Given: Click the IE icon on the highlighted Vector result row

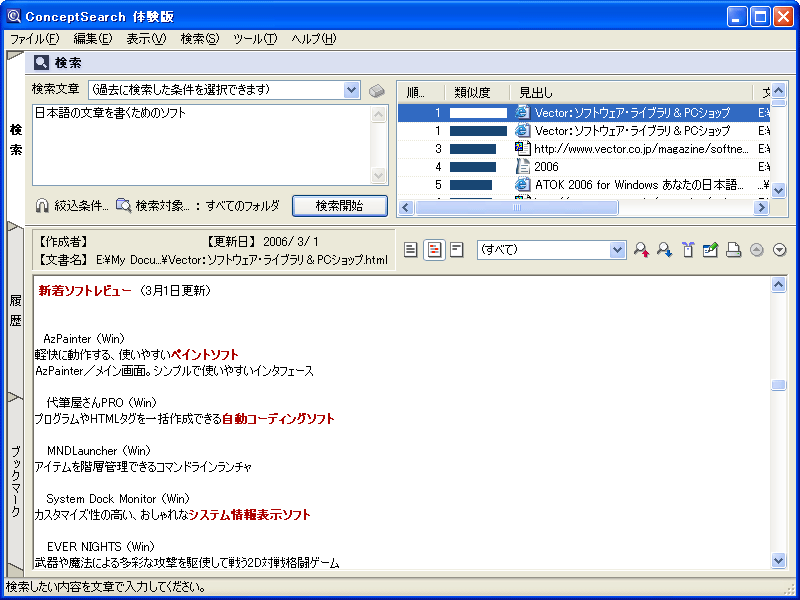Looking at the screenshot, I should tap(522, 112).
